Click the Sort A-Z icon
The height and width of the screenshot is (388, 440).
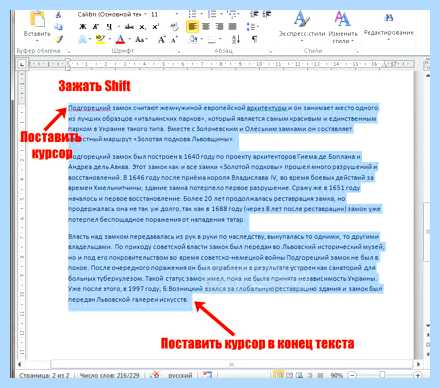(236, 39)
